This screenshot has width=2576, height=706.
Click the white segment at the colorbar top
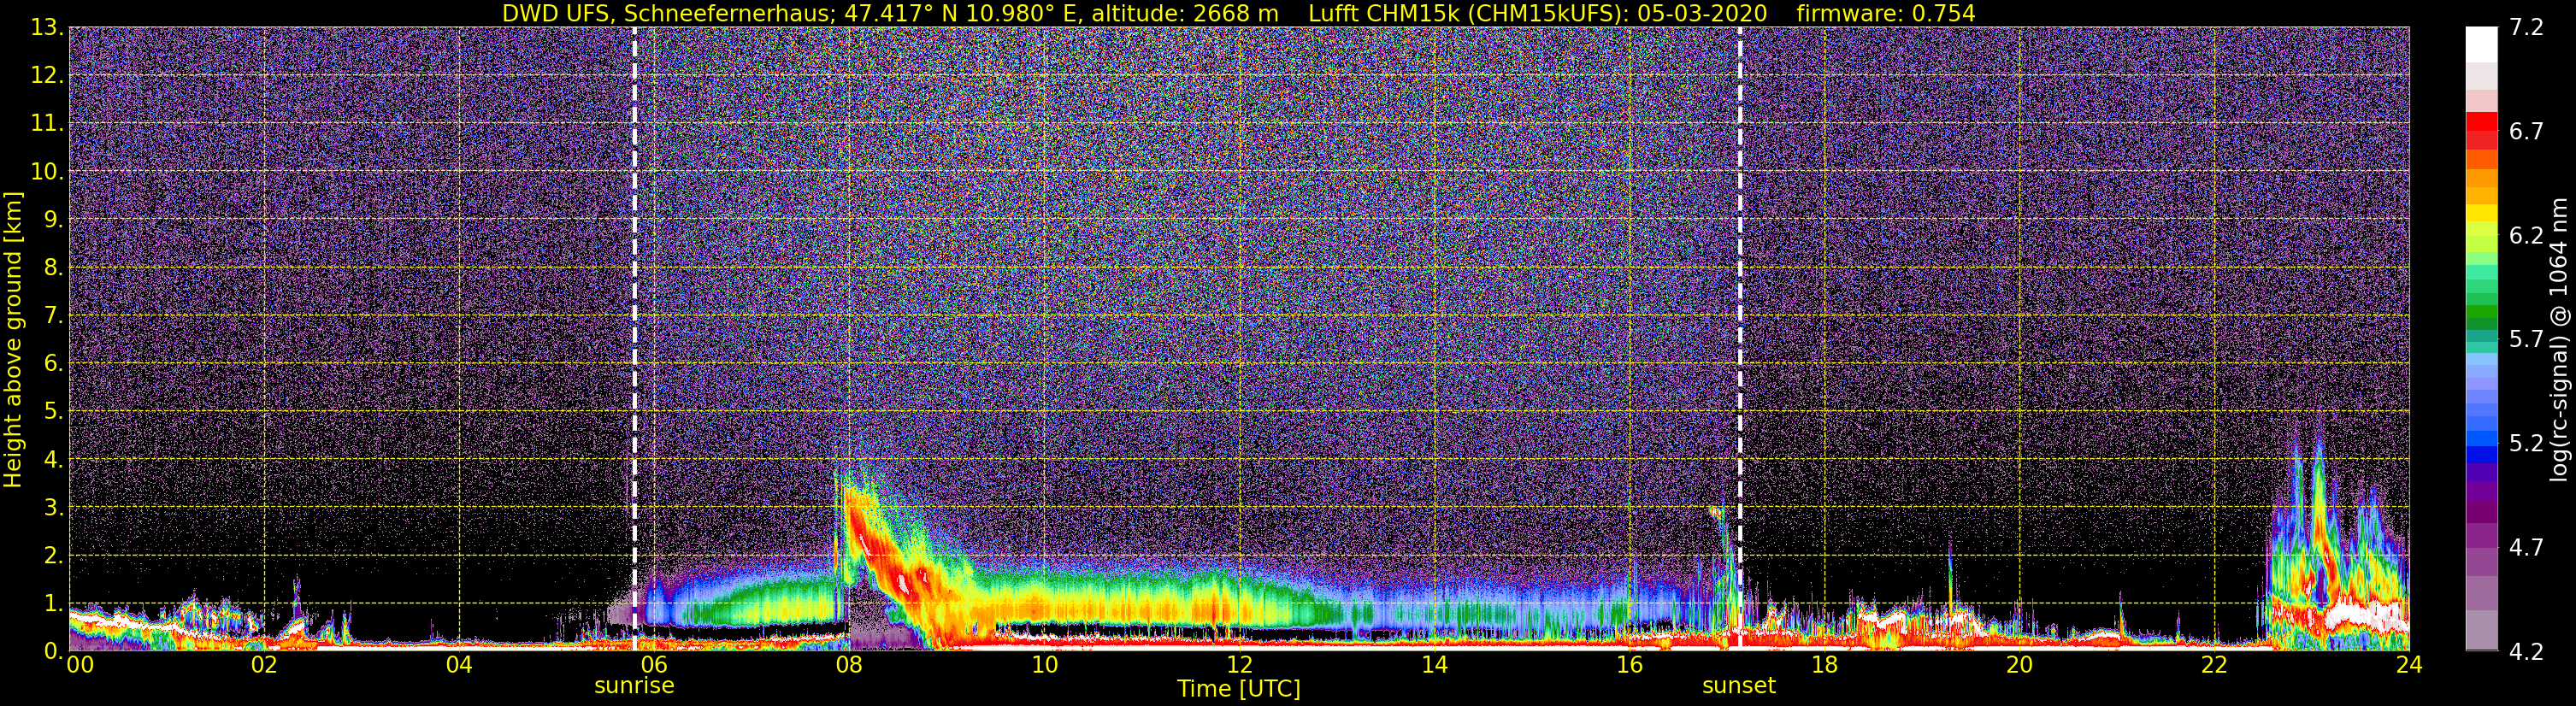pyautogui.click(x=2481, y=45)
